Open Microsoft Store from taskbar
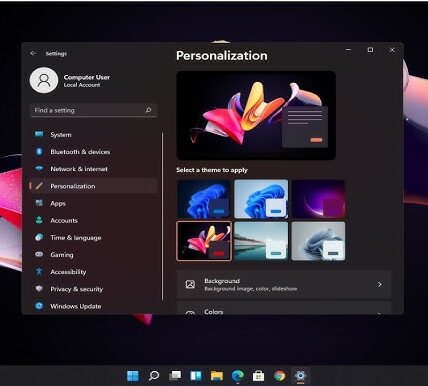The height and width of the screenshot is (386, 428). click(x=259, y=376)
